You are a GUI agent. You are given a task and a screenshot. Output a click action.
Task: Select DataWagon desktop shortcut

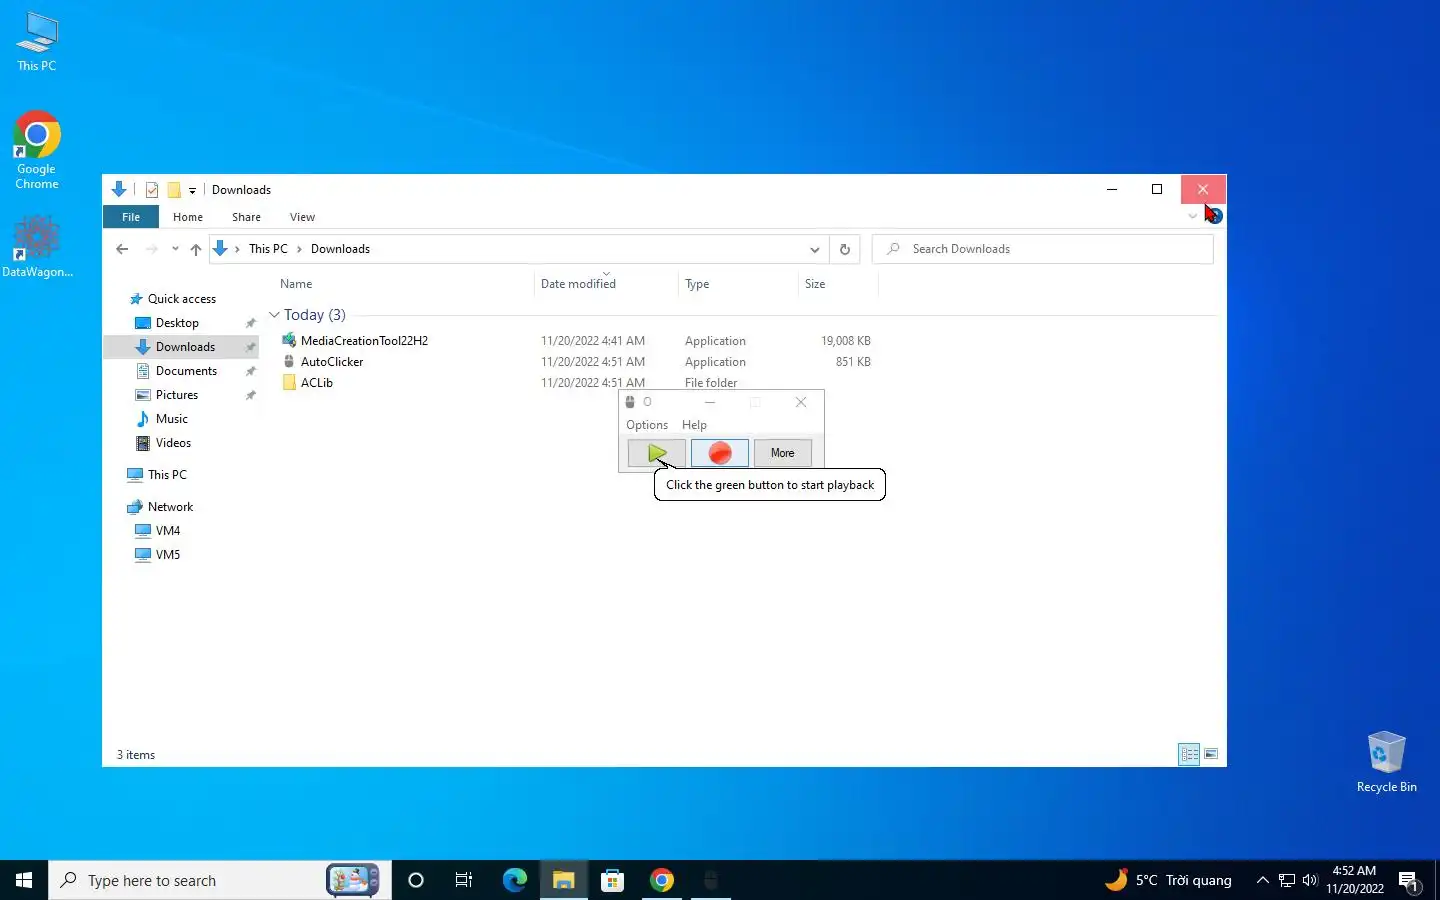[x=37, y=247]
